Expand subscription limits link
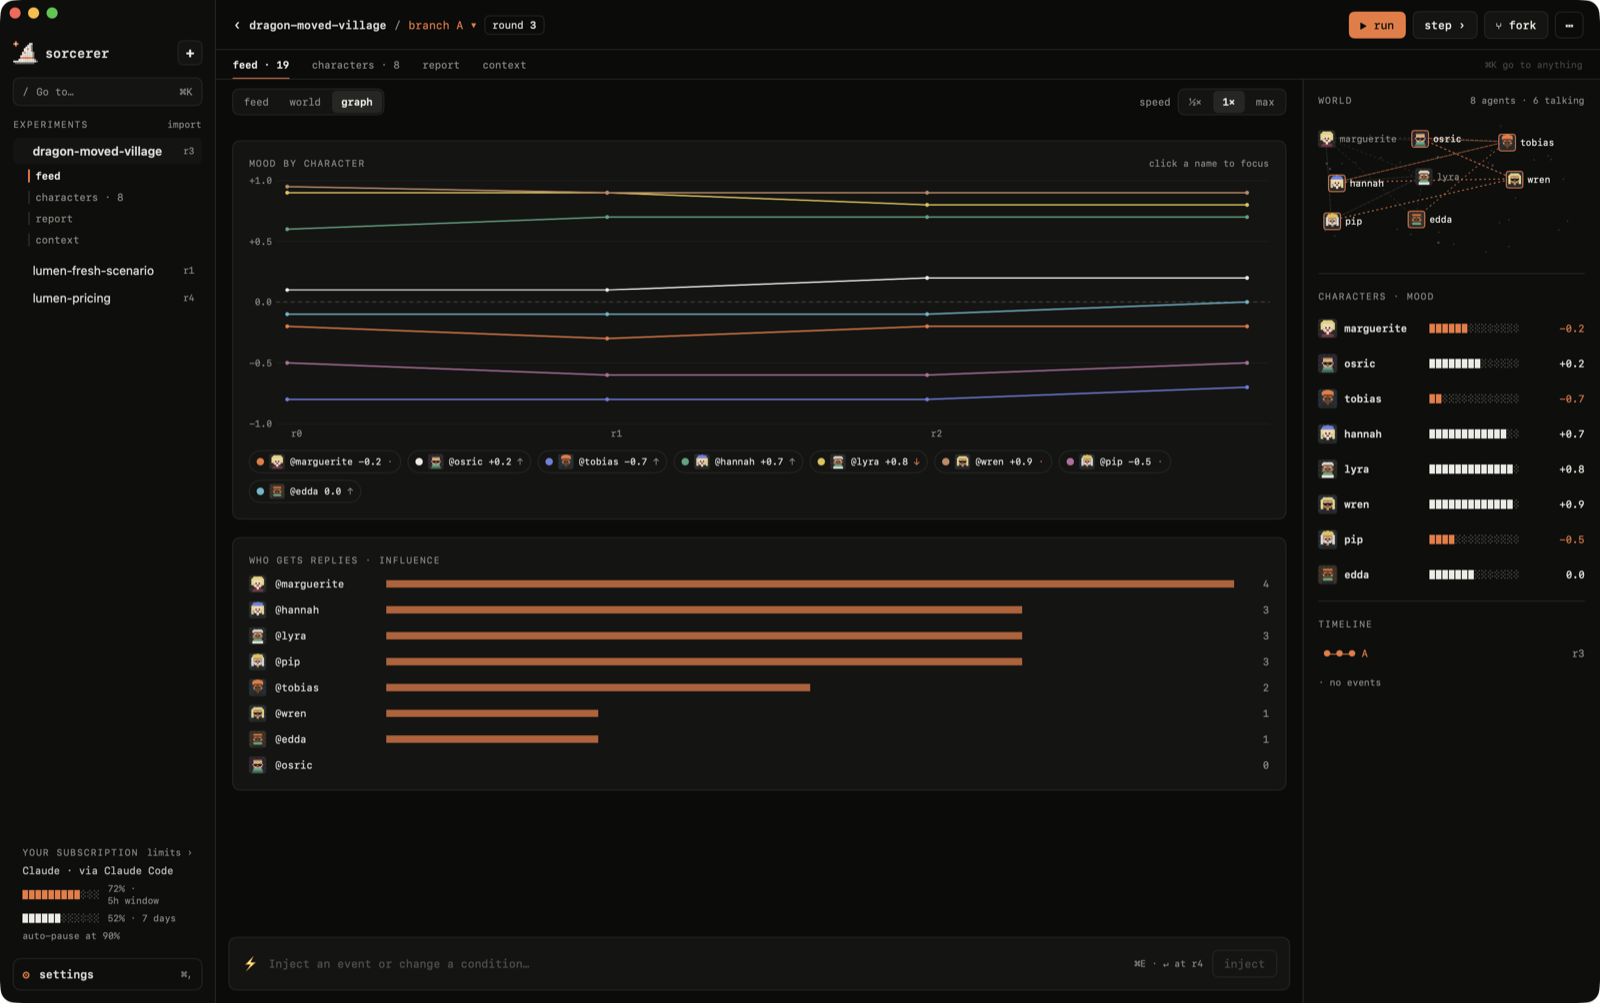This screenshot has width=1600, height=1003. click(169, 853)
